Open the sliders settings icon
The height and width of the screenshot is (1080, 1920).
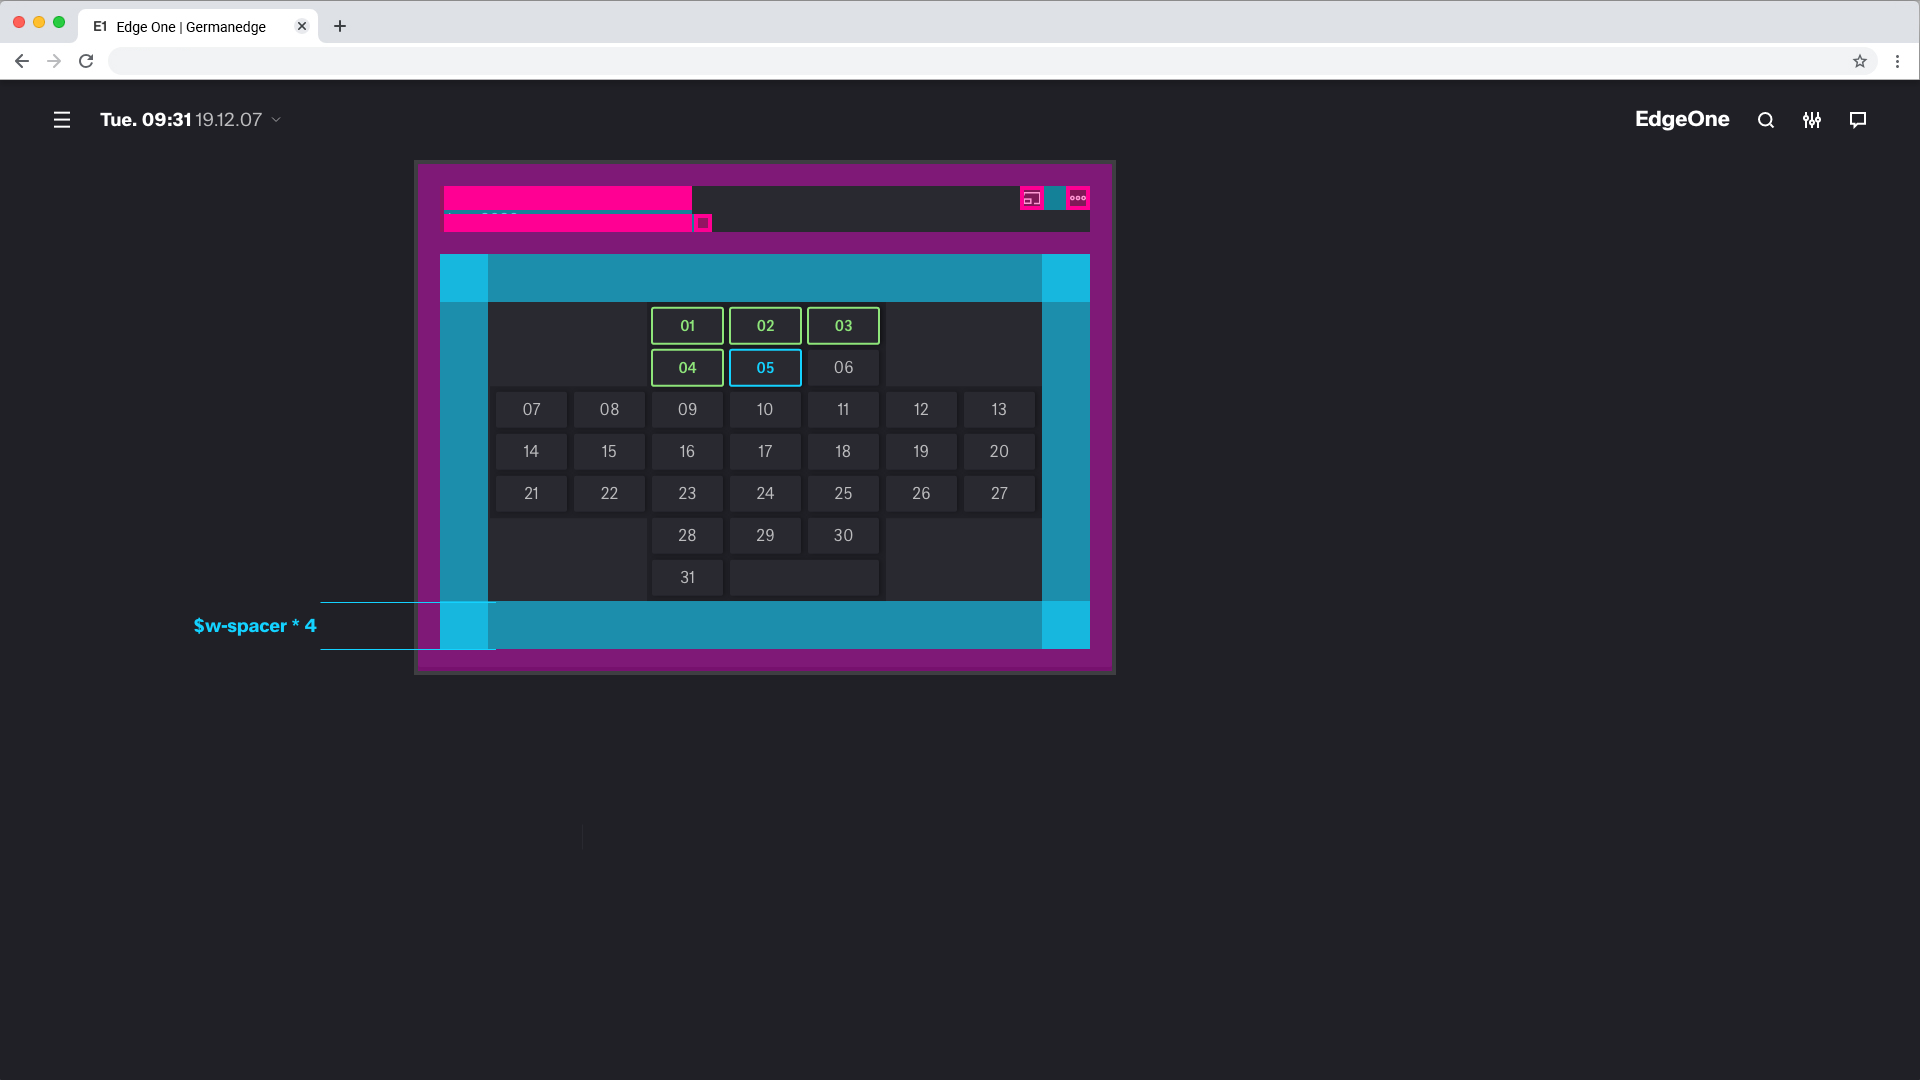1812,120
